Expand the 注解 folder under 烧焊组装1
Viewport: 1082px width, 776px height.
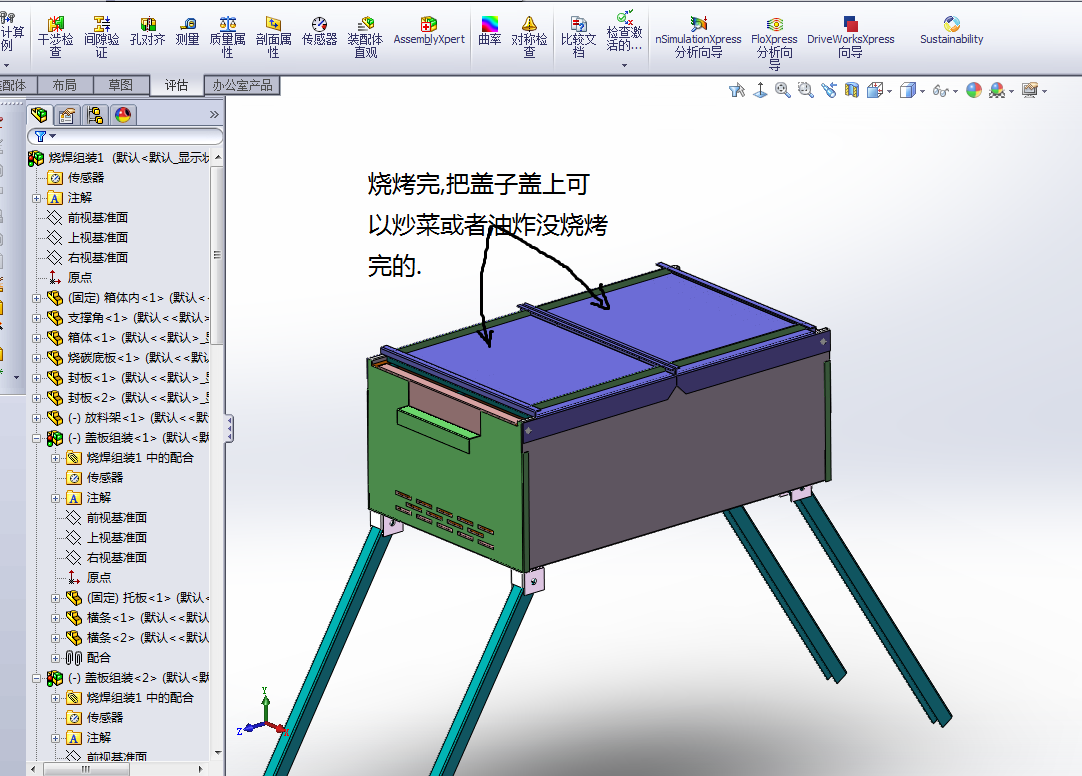37,198
